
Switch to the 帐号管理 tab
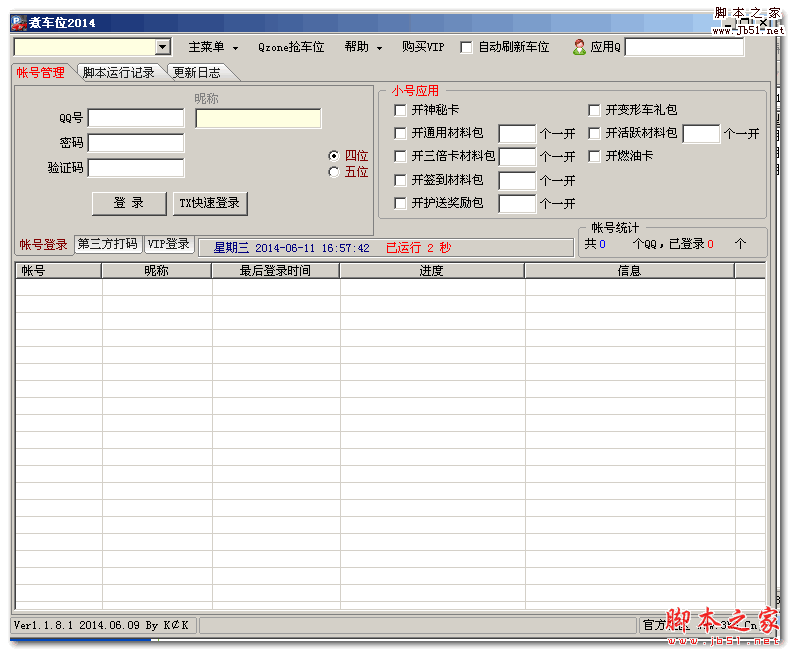click(40, 73)
